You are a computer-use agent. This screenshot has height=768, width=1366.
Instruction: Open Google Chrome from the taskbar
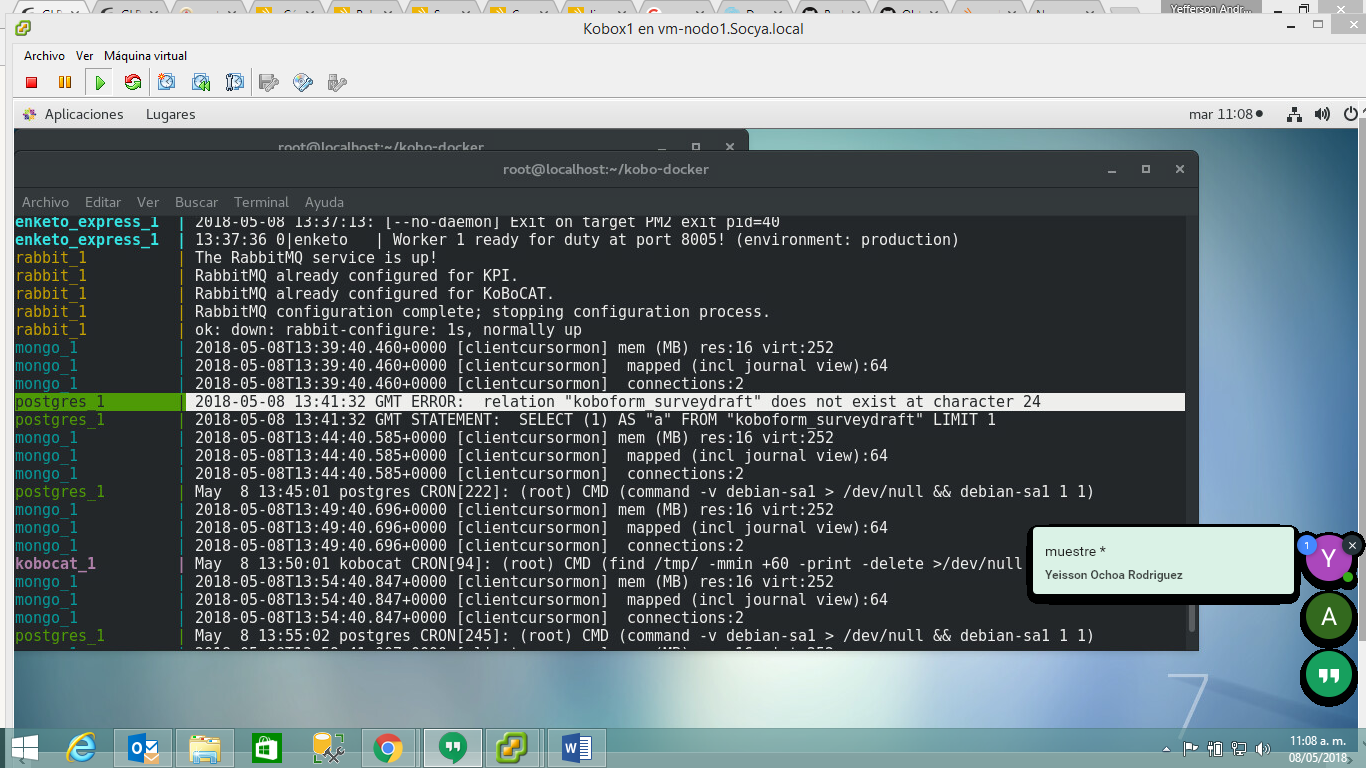coord(390,747)
